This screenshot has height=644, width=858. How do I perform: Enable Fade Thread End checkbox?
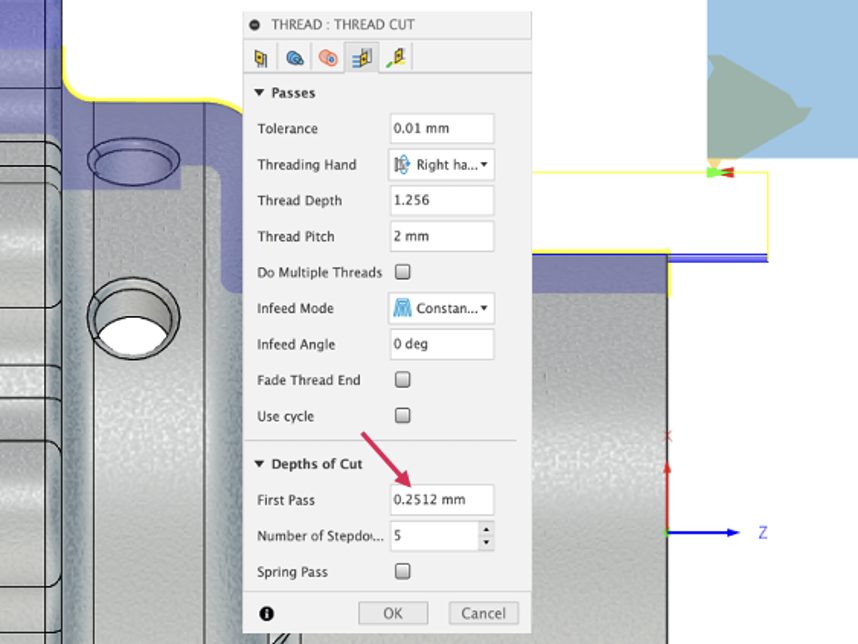pos(403,380)
